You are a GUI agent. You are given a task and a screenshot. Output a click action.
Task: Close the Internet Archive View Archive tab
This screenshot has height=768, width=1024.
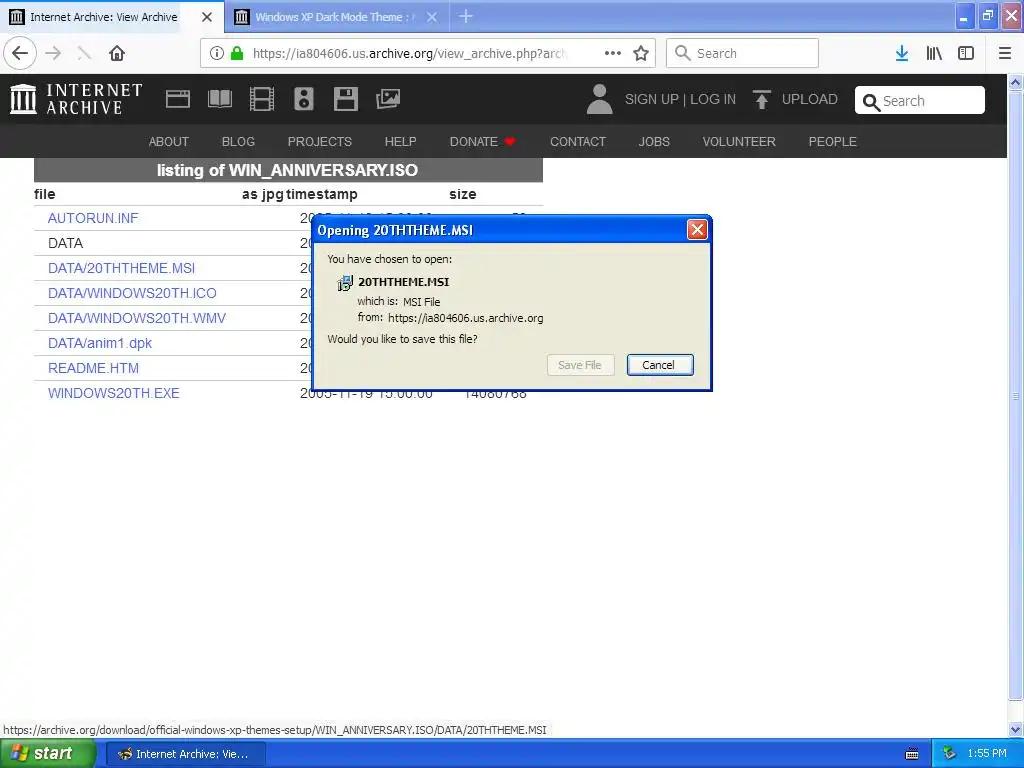tap(207, 17)
